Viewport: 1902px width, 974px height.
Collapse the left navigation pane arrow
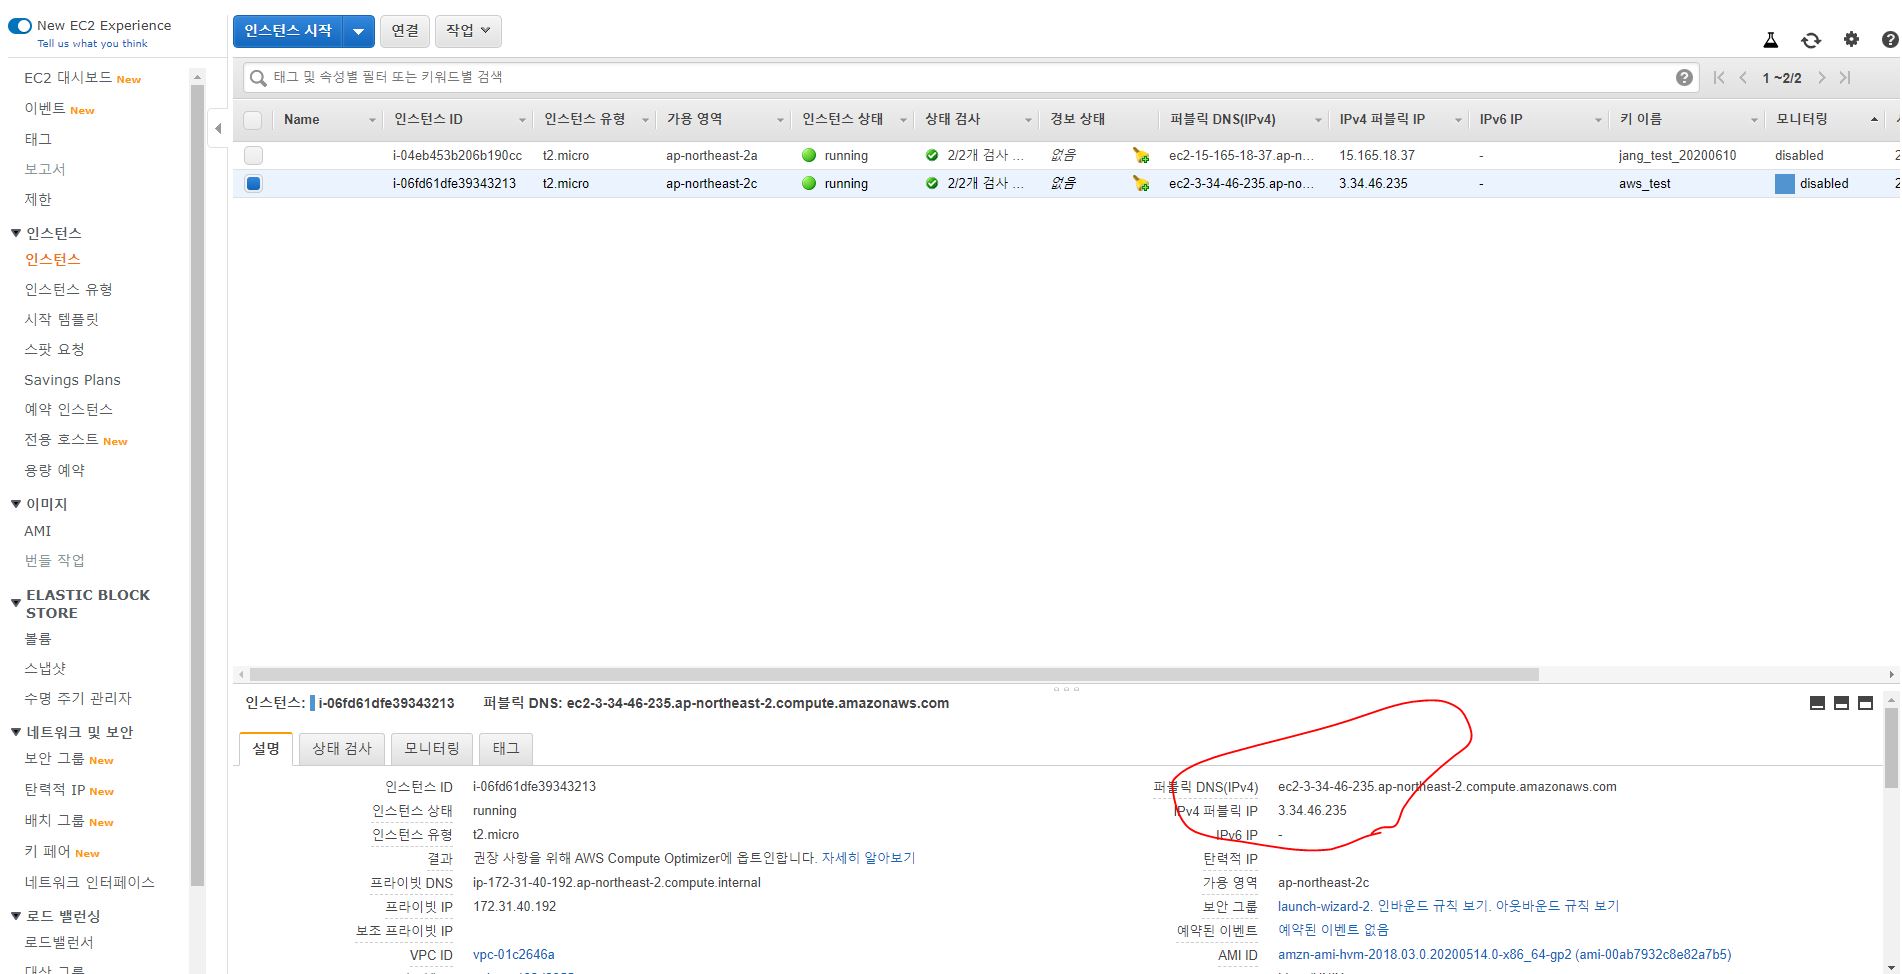click(218, 128)
